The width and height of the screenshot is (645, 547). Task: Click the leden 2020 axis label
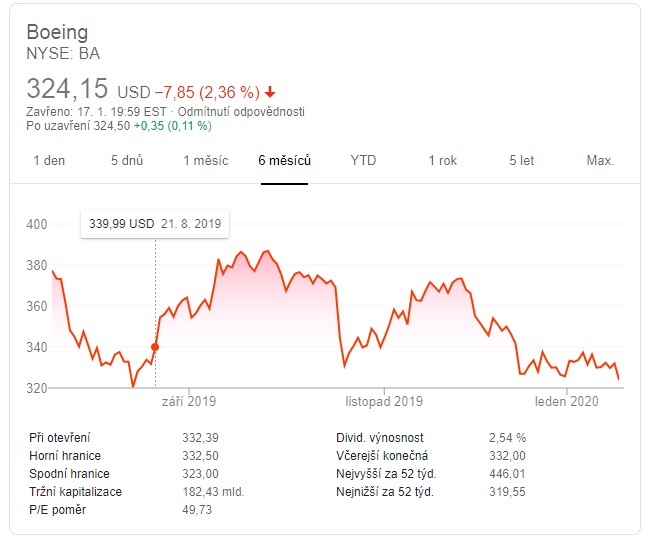click(566, 402)
